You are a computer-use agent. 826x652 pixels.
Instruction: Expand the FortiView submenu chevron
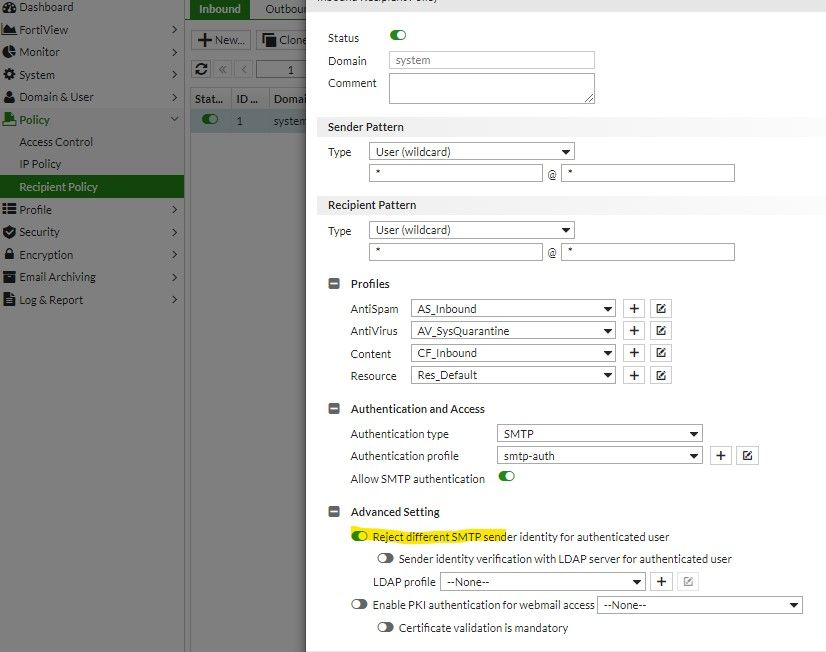[174, 29]
